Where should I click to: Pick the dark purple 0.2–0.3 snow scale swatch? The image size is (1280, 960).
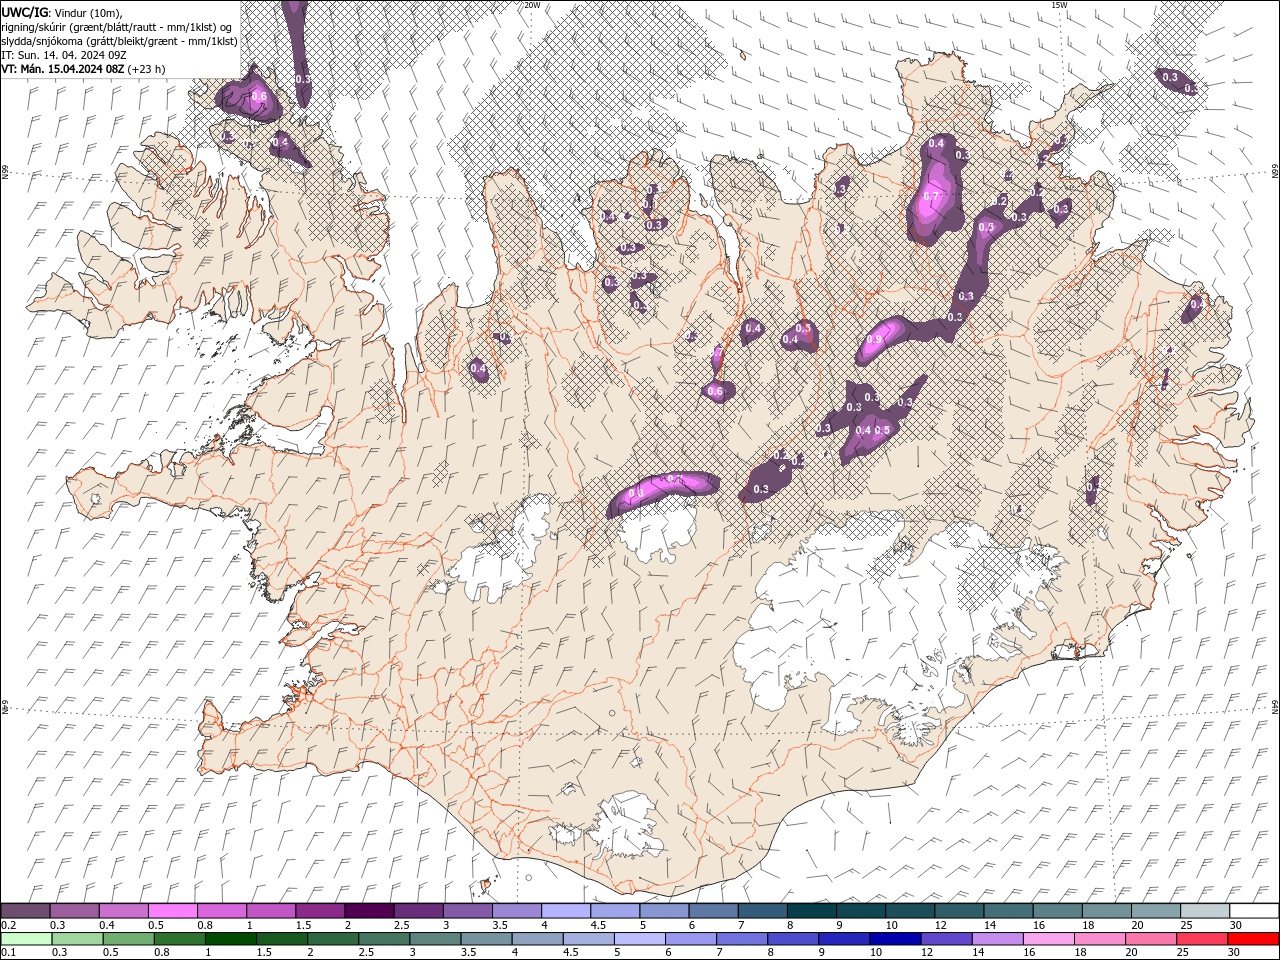(x=25, y=911)
